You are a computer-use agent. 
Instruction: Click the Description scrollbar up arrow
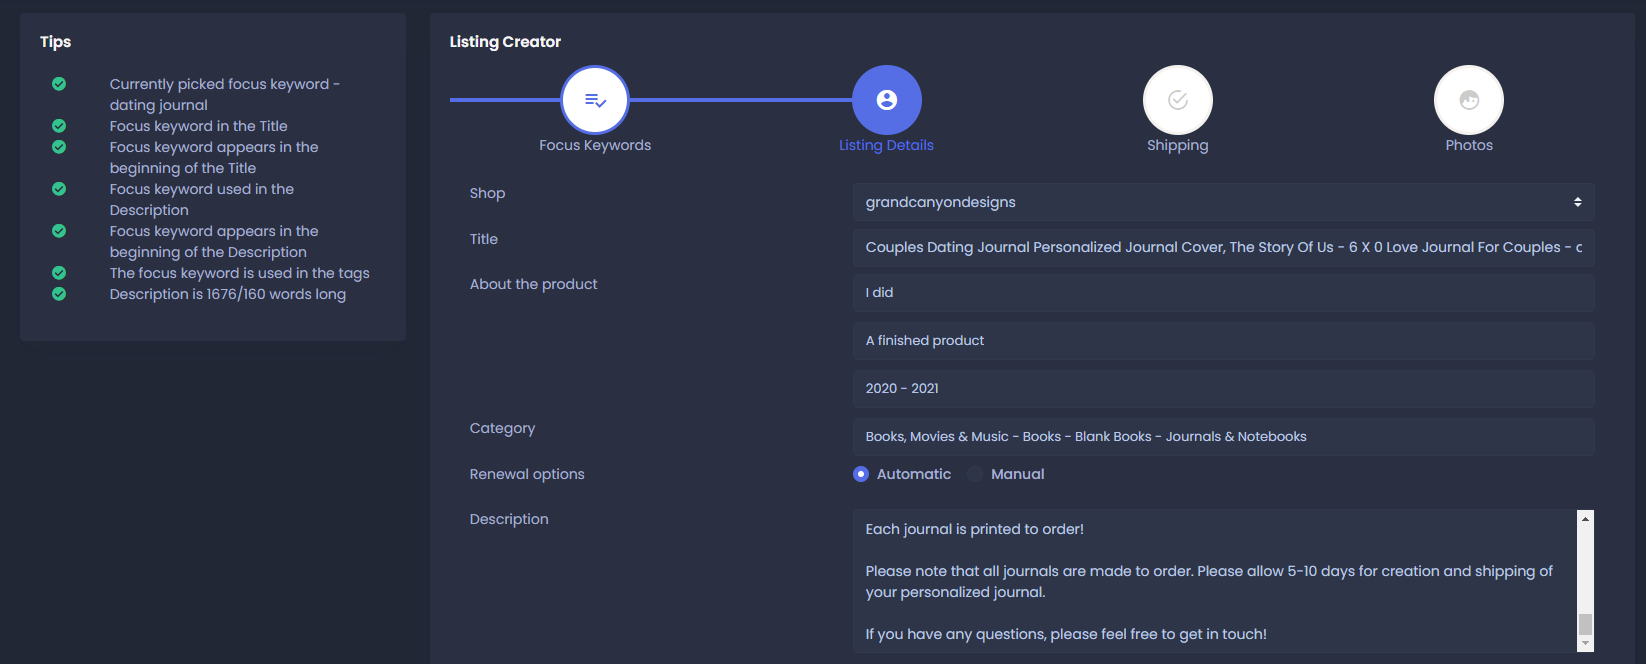click(1585, 518)
